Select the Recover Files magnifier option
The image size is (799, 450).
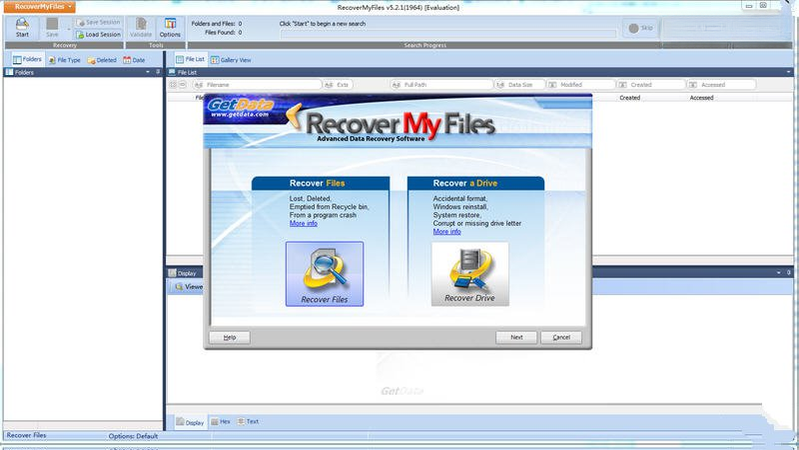pos(325,274)
